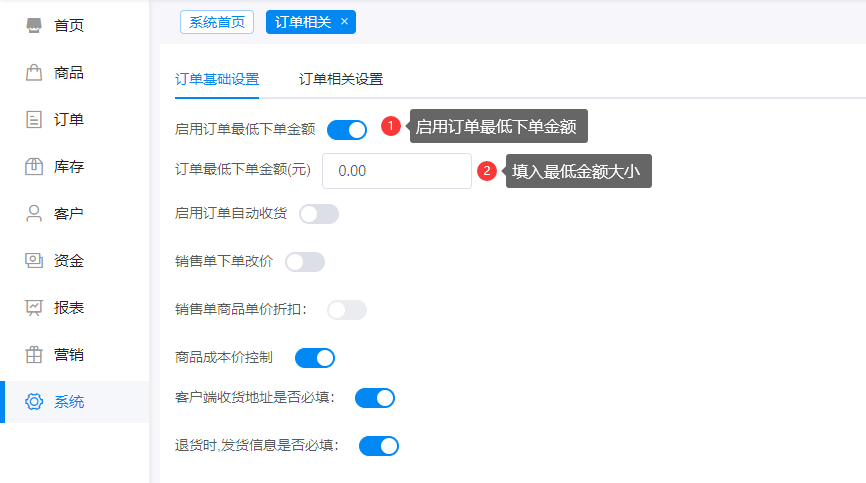
Task: Toggle the 商品成本价控制 switch off
Action: pos(315,358)
